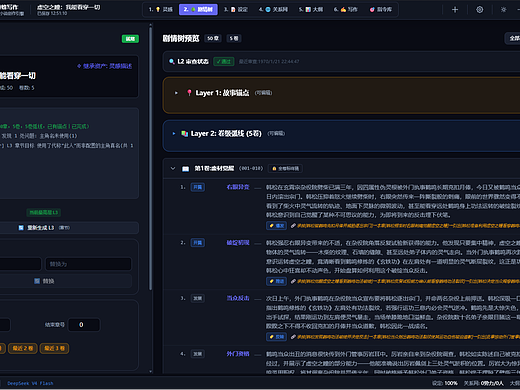Click the magnifier icon beside L2 审查状态

[172, 61]
